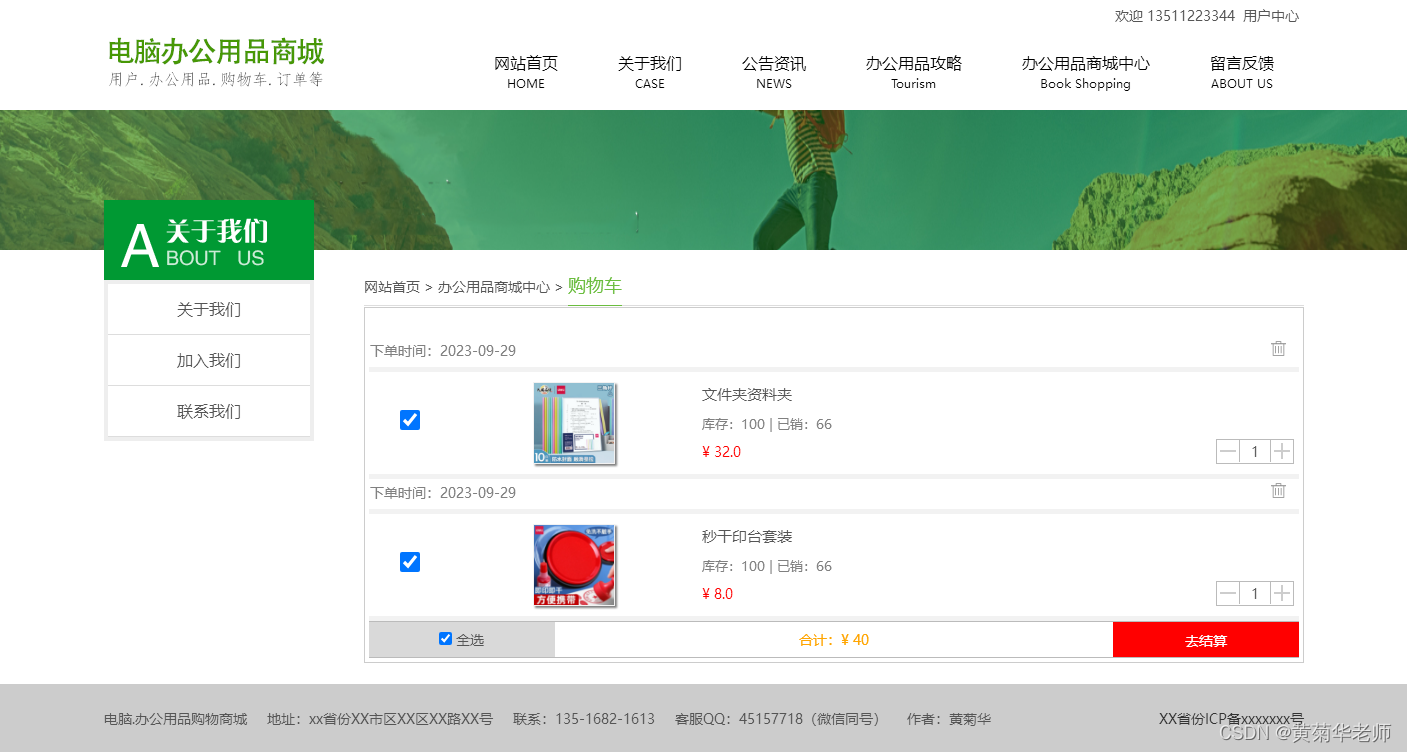The width and height of the screenshot is (1407, 753).
Task: Click the quantity input field for 文件夹资料夹
Action: click(1255, 451)
